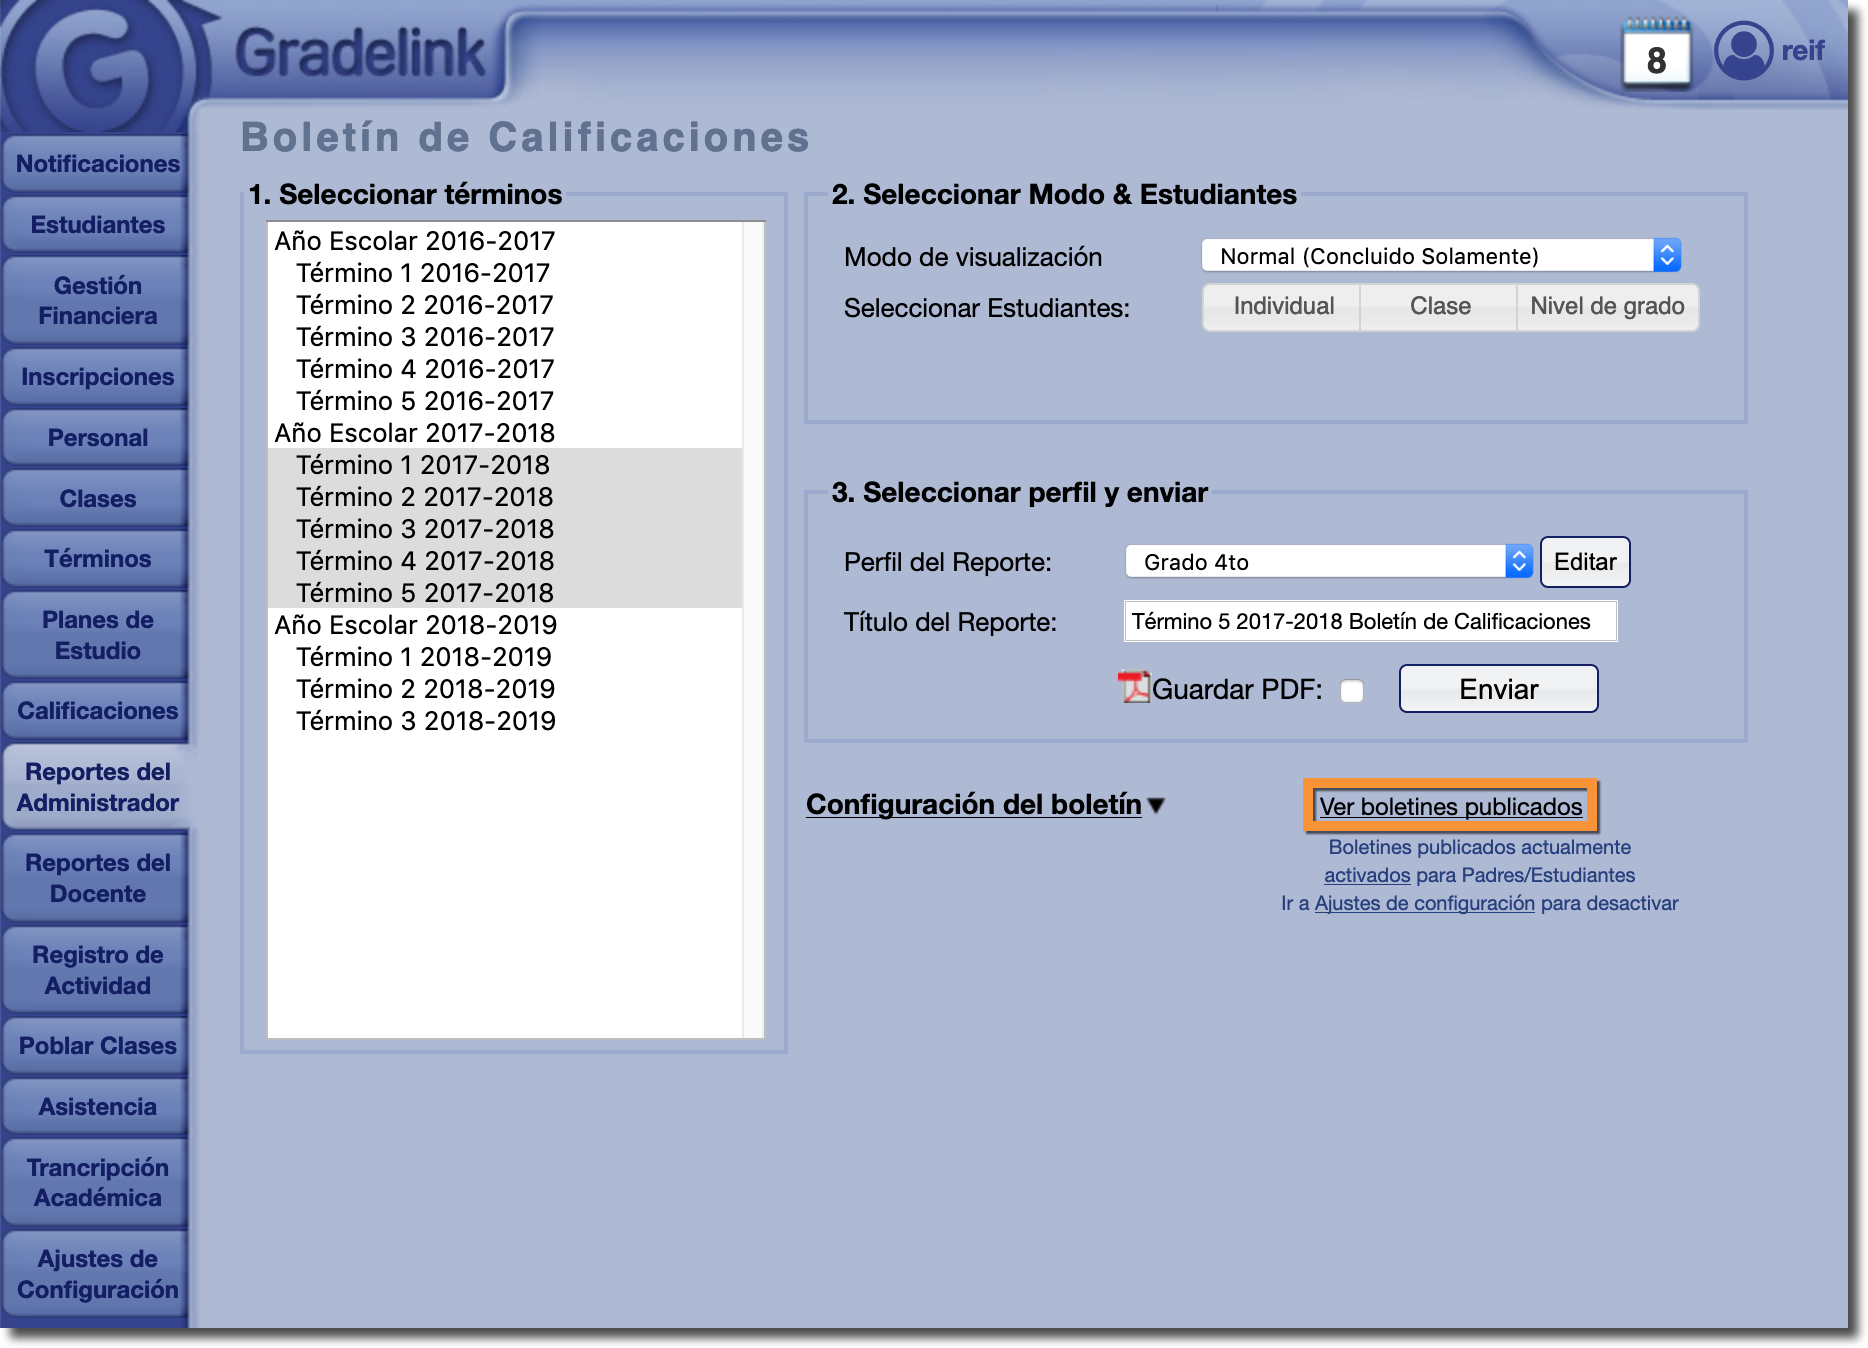1868x1348 pixels.
Task: Expand Configuración del boletín section
Action: [x=985, y=805]
